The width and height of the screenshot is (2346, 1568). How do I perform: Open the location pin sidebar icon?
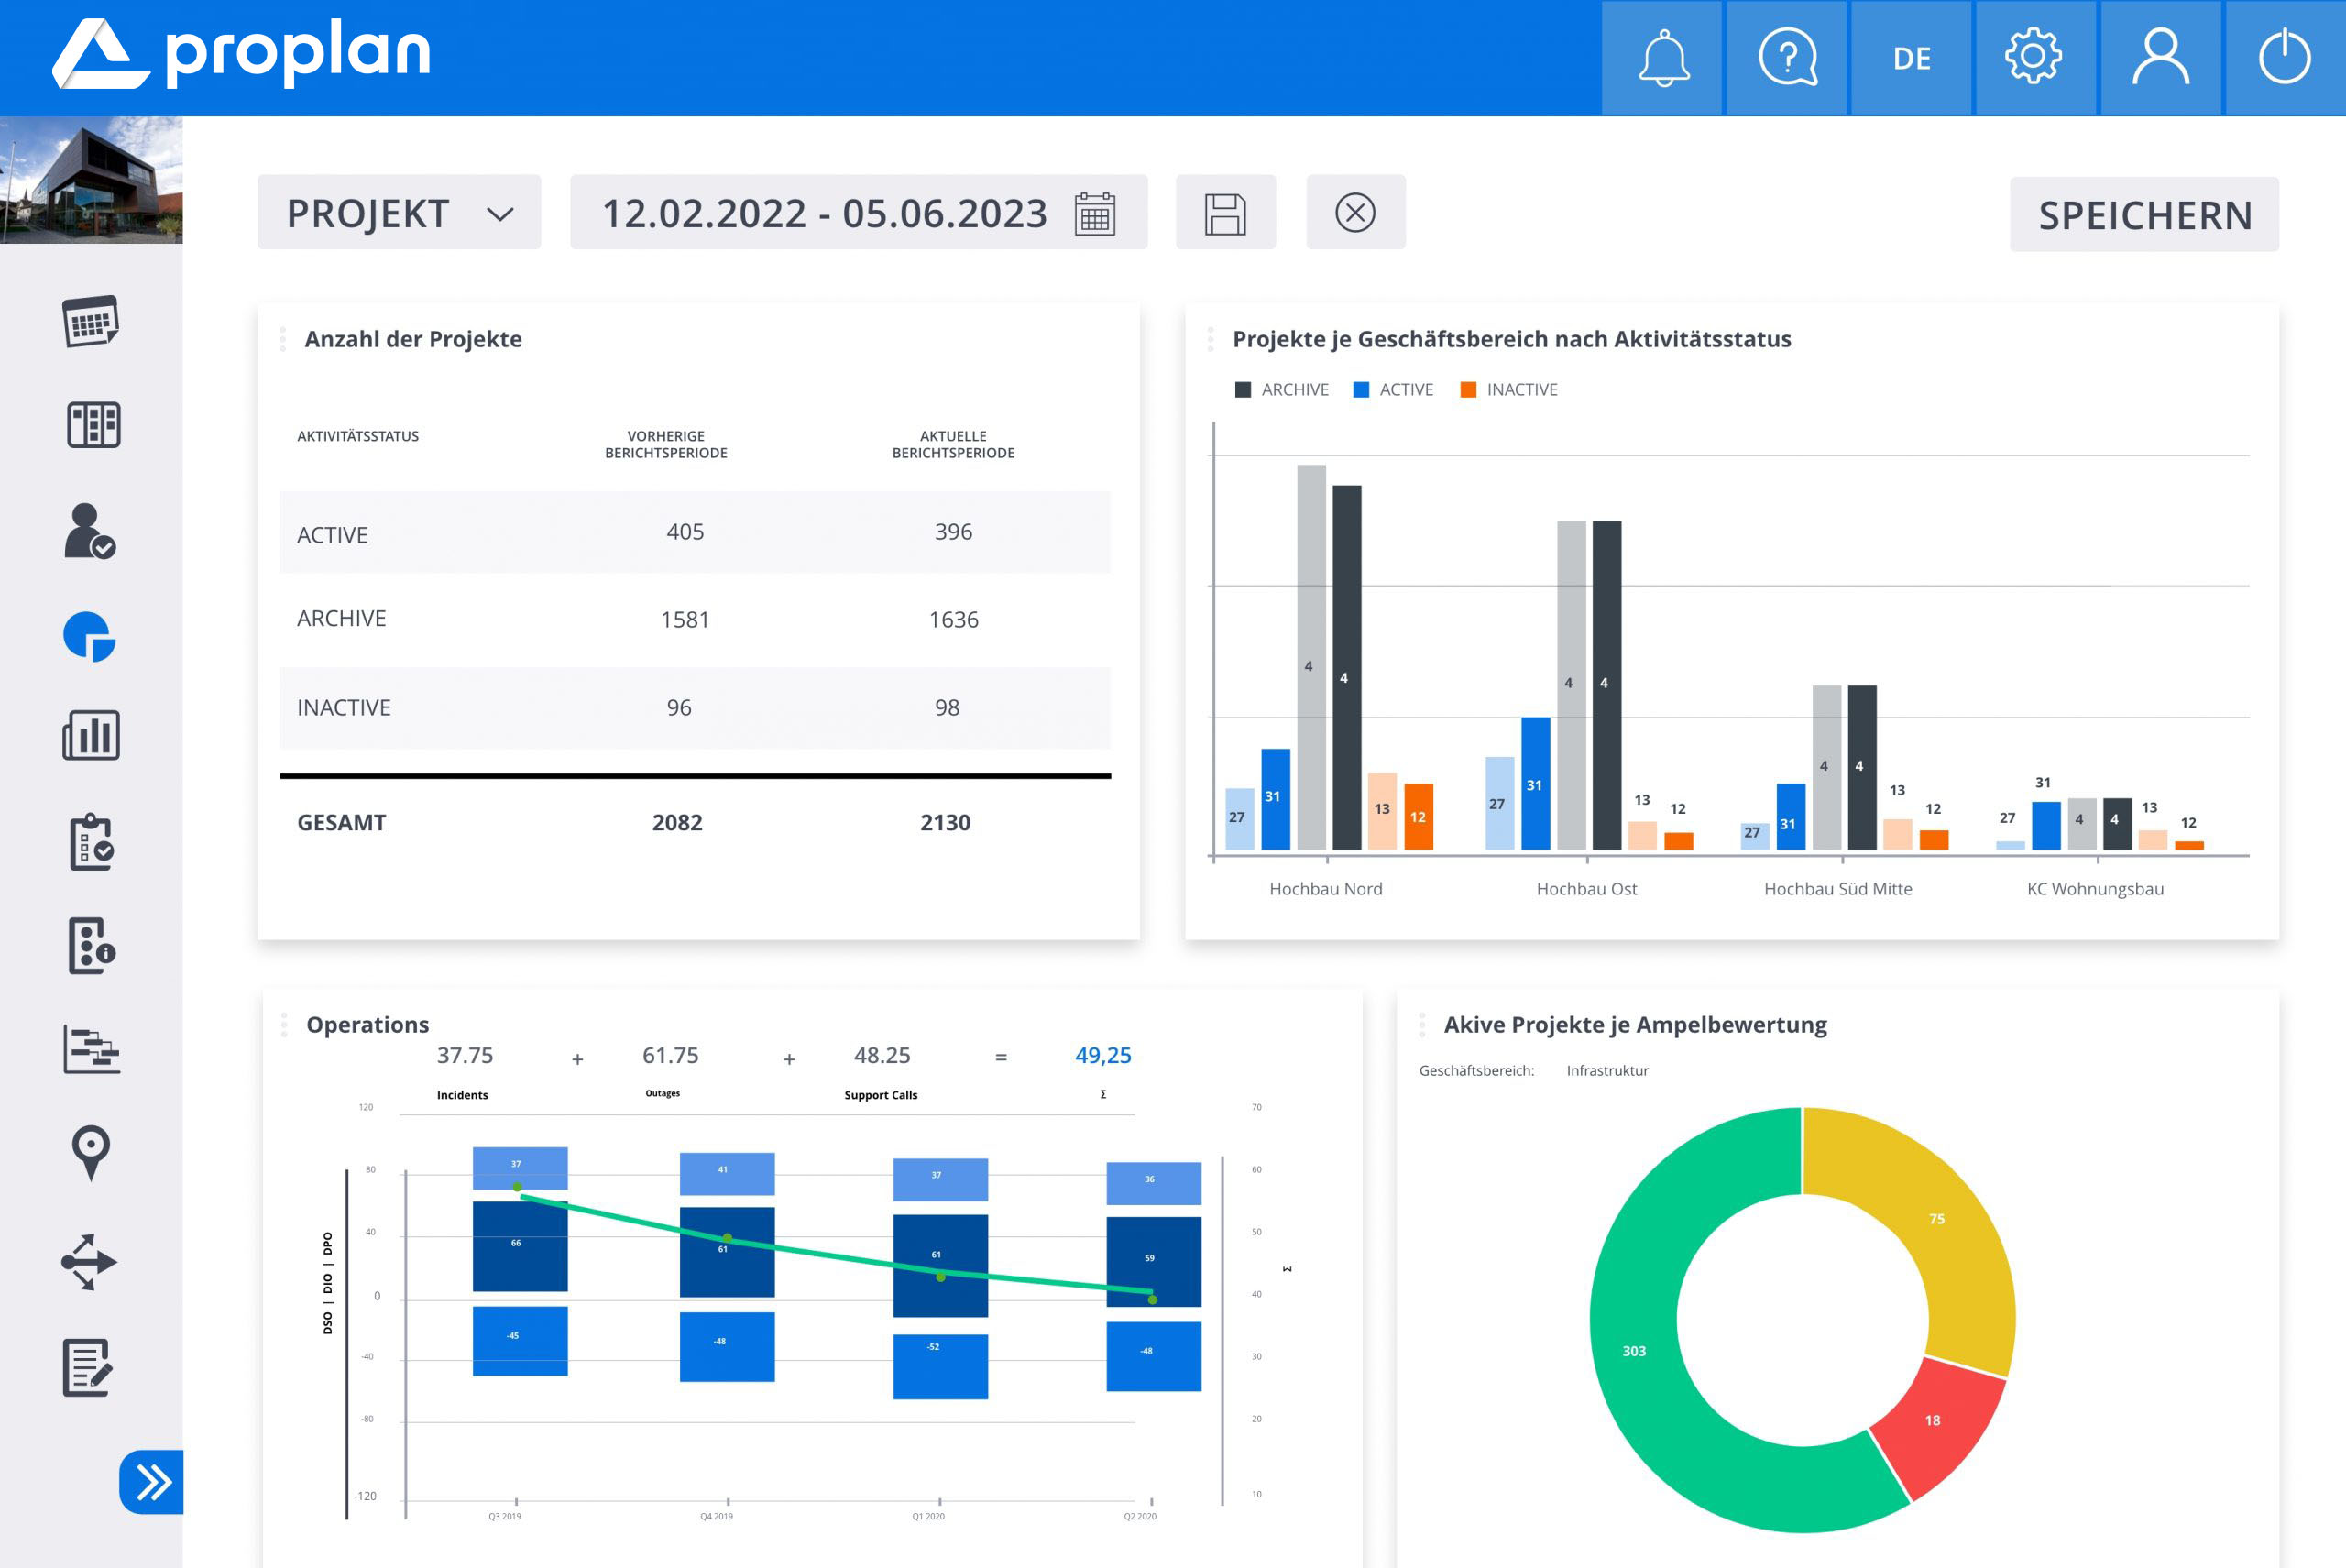click(91, 1153)
